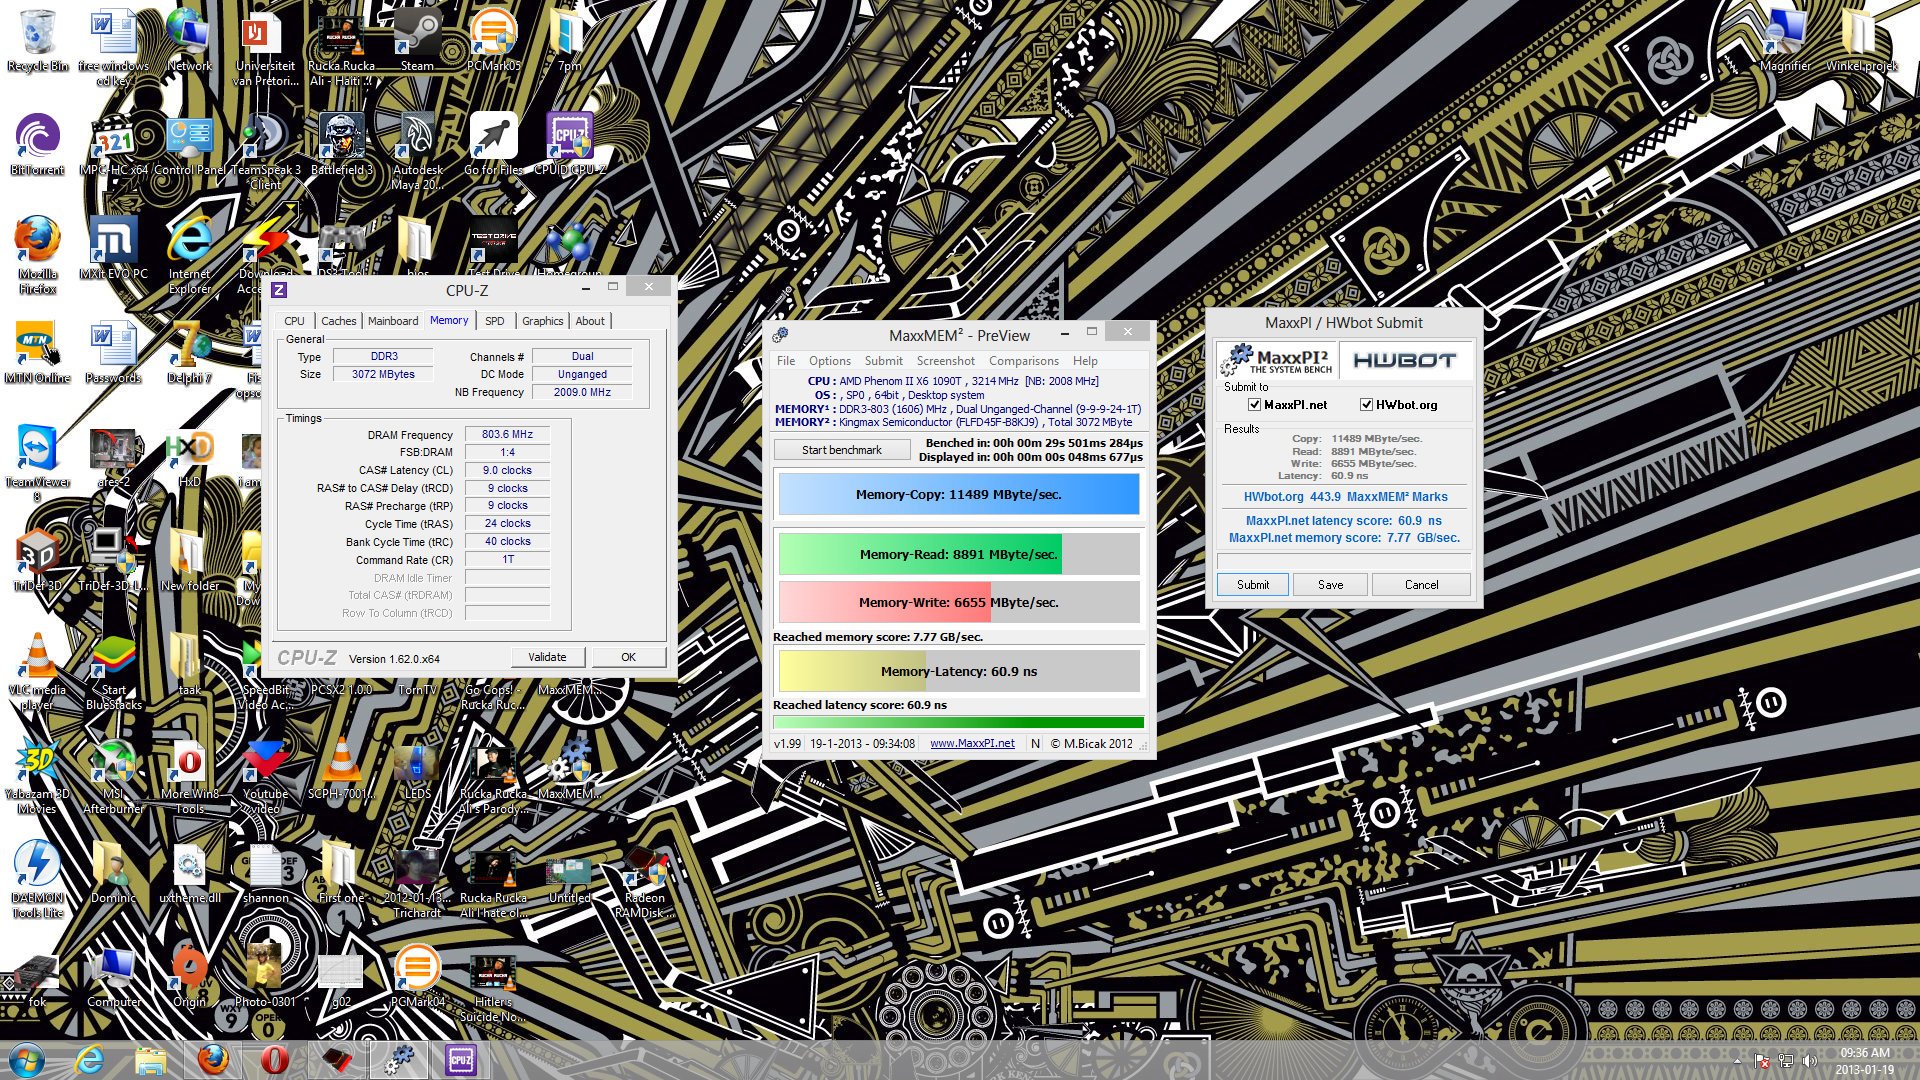Open Windows Start orb
The width and height of the screenshot is (1920, 1080).
(x=27, y=1059)
